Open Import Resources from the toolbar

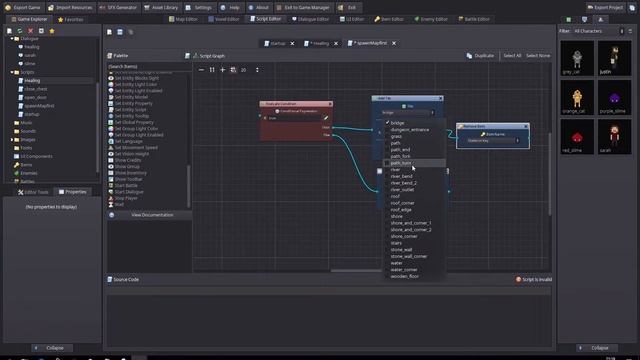coord(70,7)
